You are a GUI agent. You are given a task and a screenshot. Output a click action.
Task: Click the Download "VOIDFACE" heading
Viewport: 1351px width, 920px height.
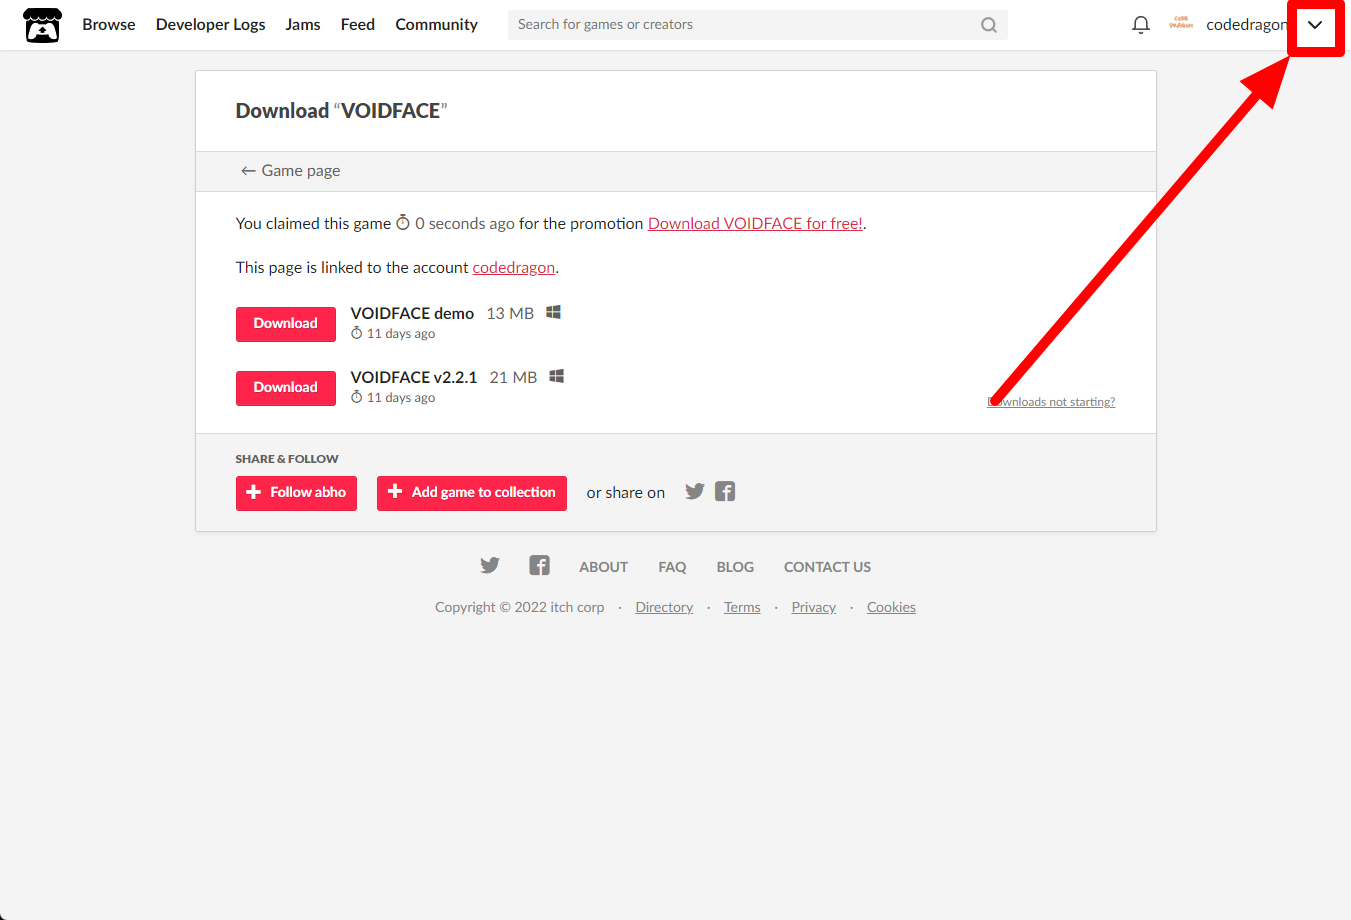(341, 111)
